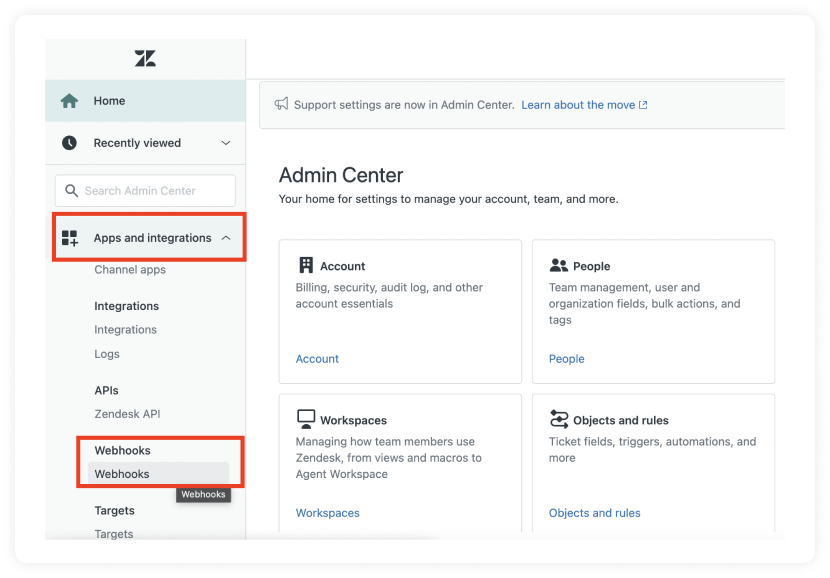Click the Recently viewed clock icon
830x578 pixels.
pyautogui.click(x=69, y=143)
